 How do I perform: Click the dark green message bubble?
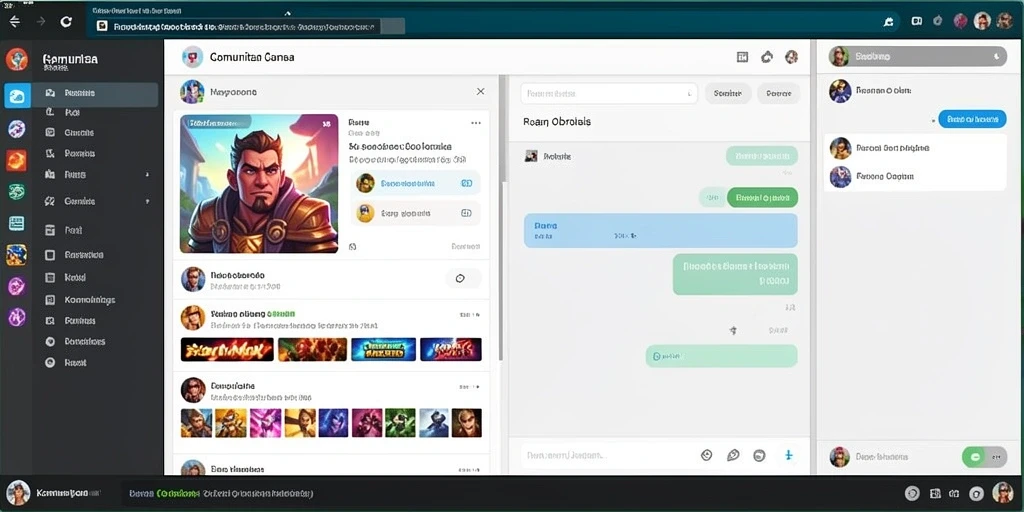[x=762, y=197]
